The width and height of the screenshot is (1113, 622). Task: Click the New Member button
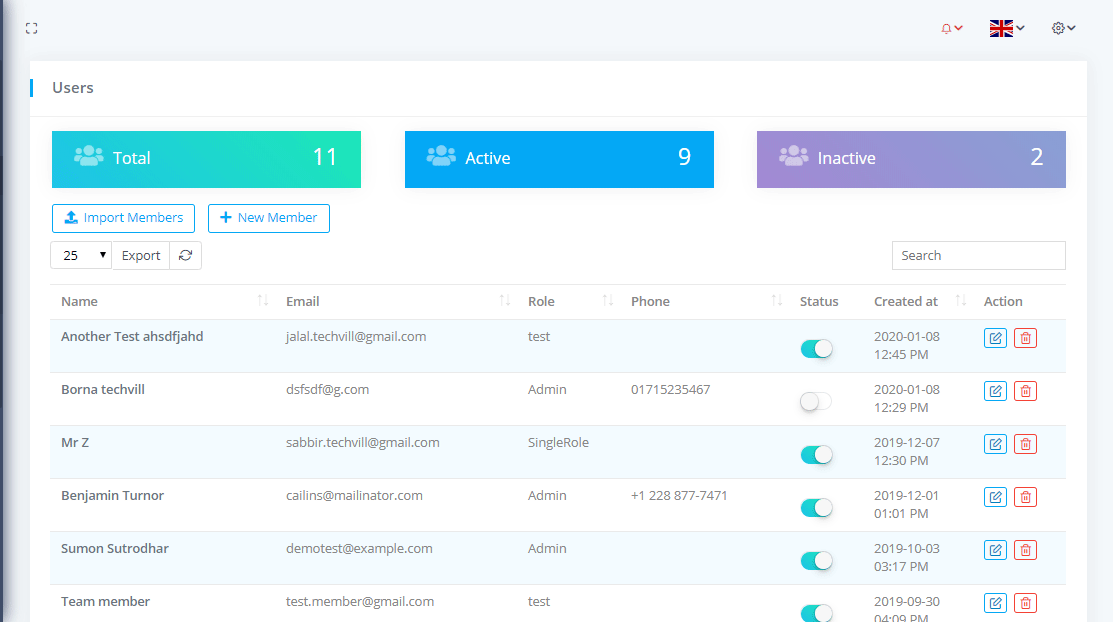[x=268, y=218]
